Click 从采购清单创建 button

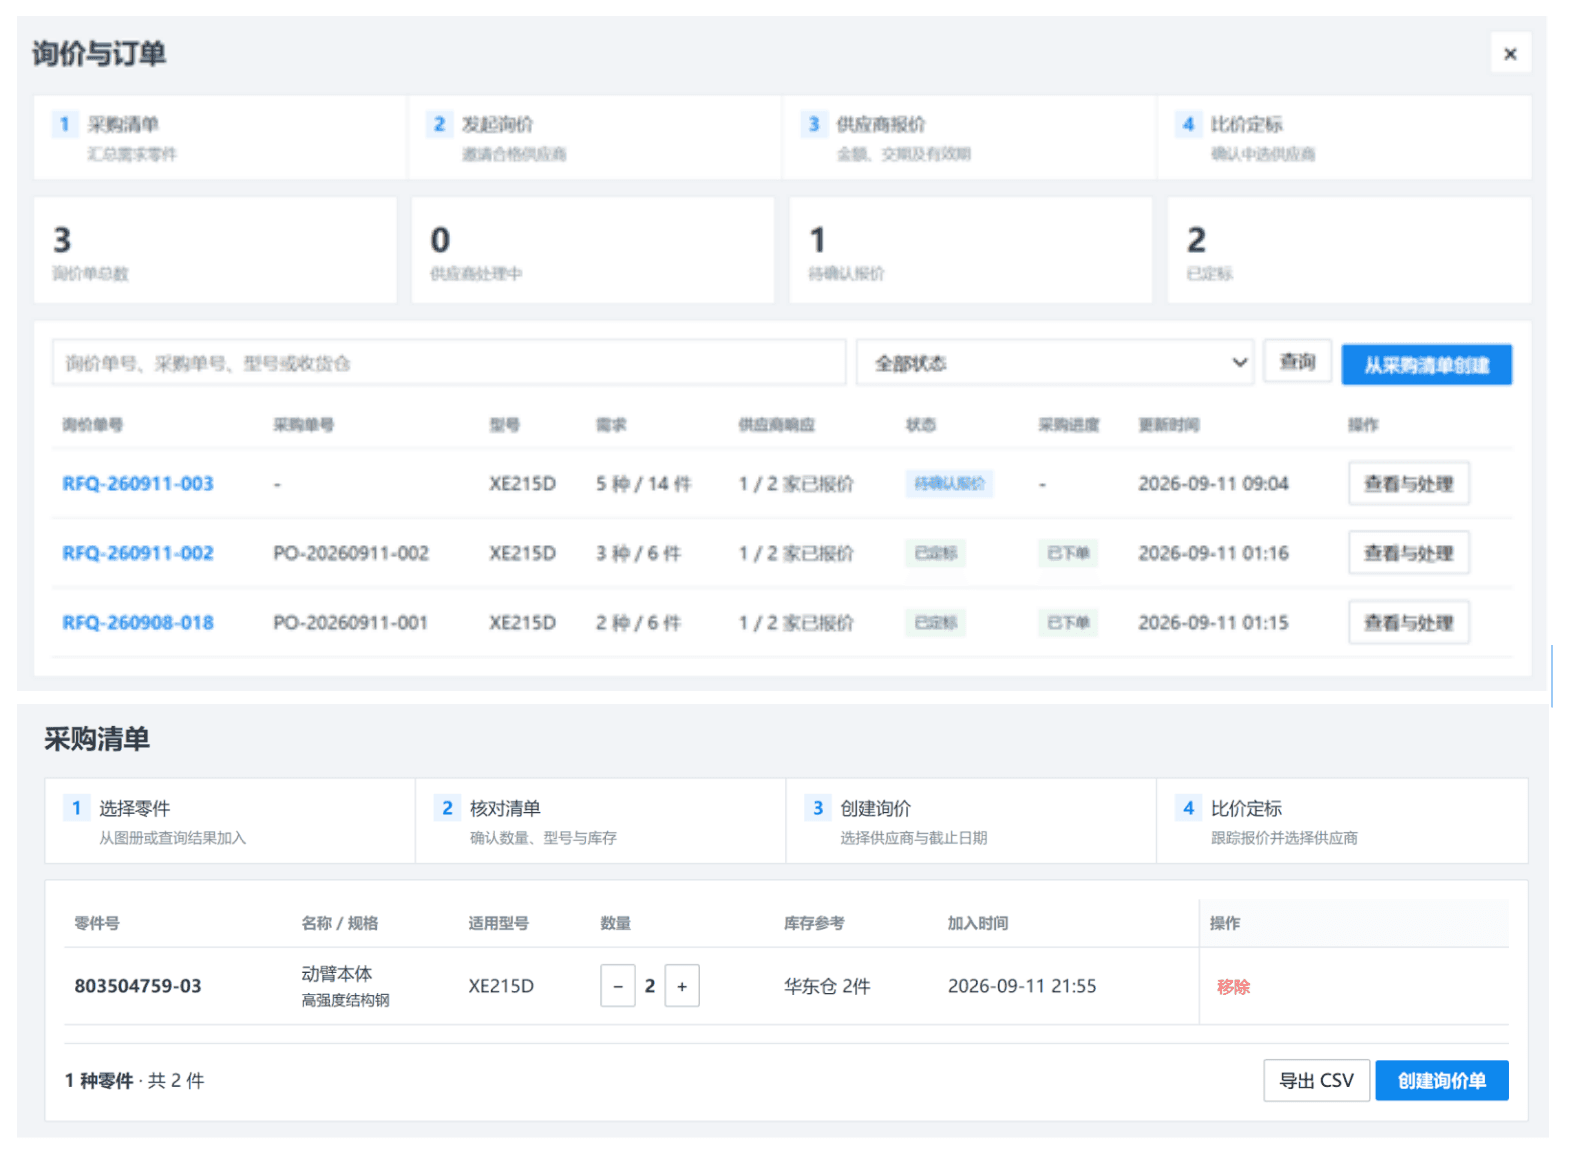click(x=1426, y=365)
